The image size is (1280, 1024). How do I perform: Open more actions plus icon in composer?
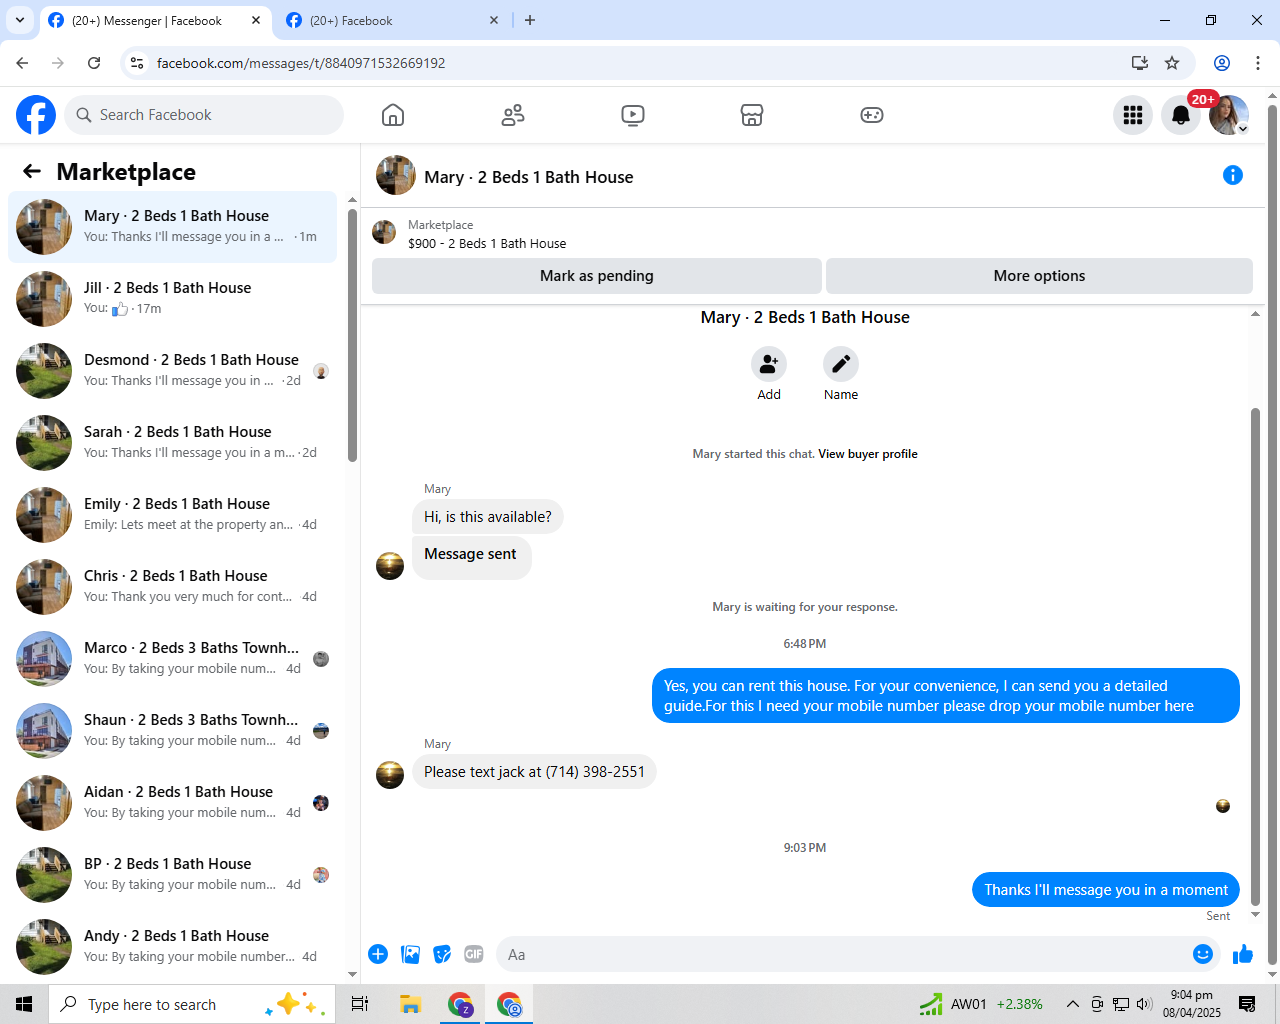(378, 954)
